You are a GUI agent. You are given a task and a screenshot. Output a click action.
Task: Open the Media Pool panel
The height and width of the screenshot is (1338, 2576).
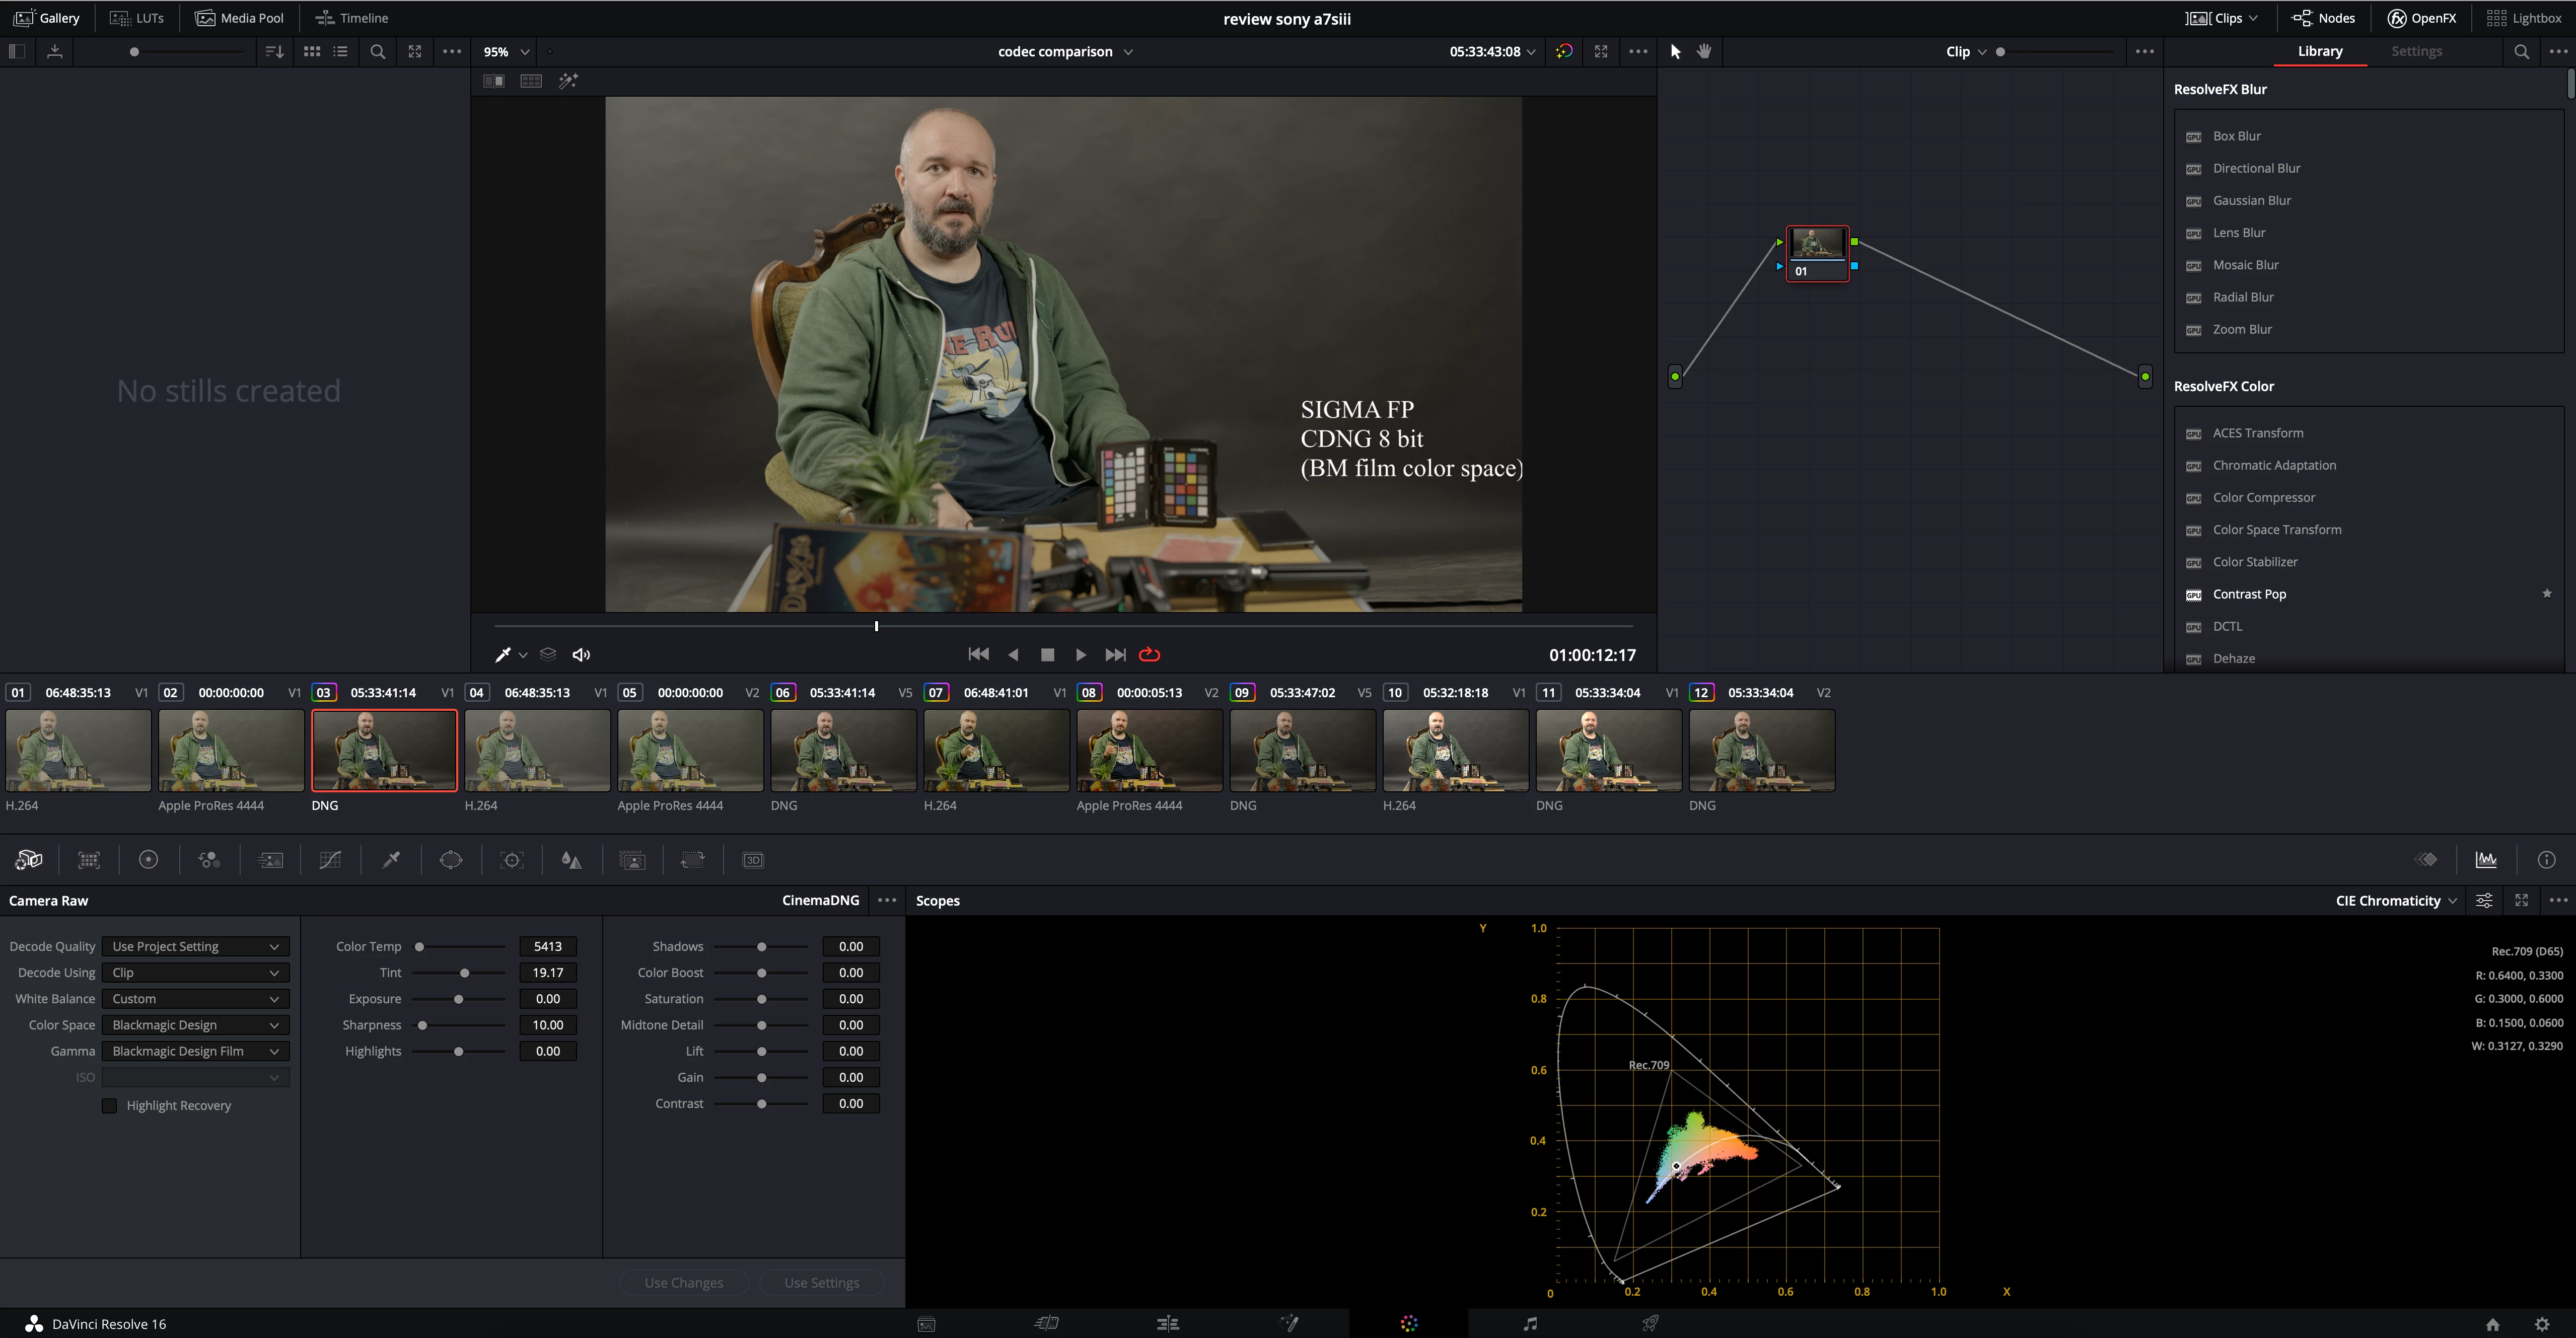240,18
